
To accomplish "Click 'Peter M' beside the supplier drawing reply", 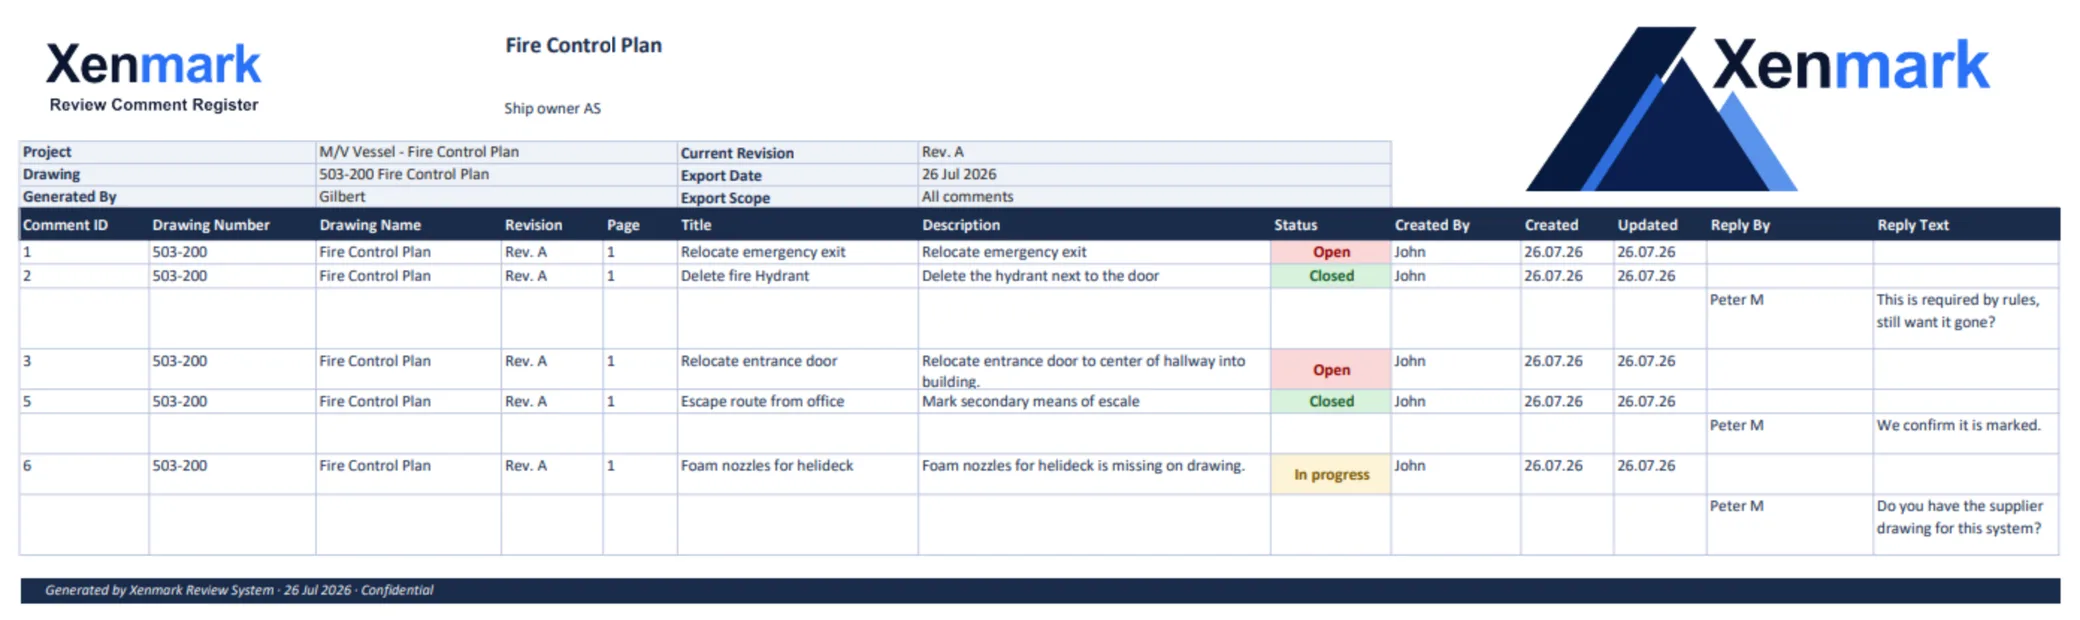I will click(1736, 506).
